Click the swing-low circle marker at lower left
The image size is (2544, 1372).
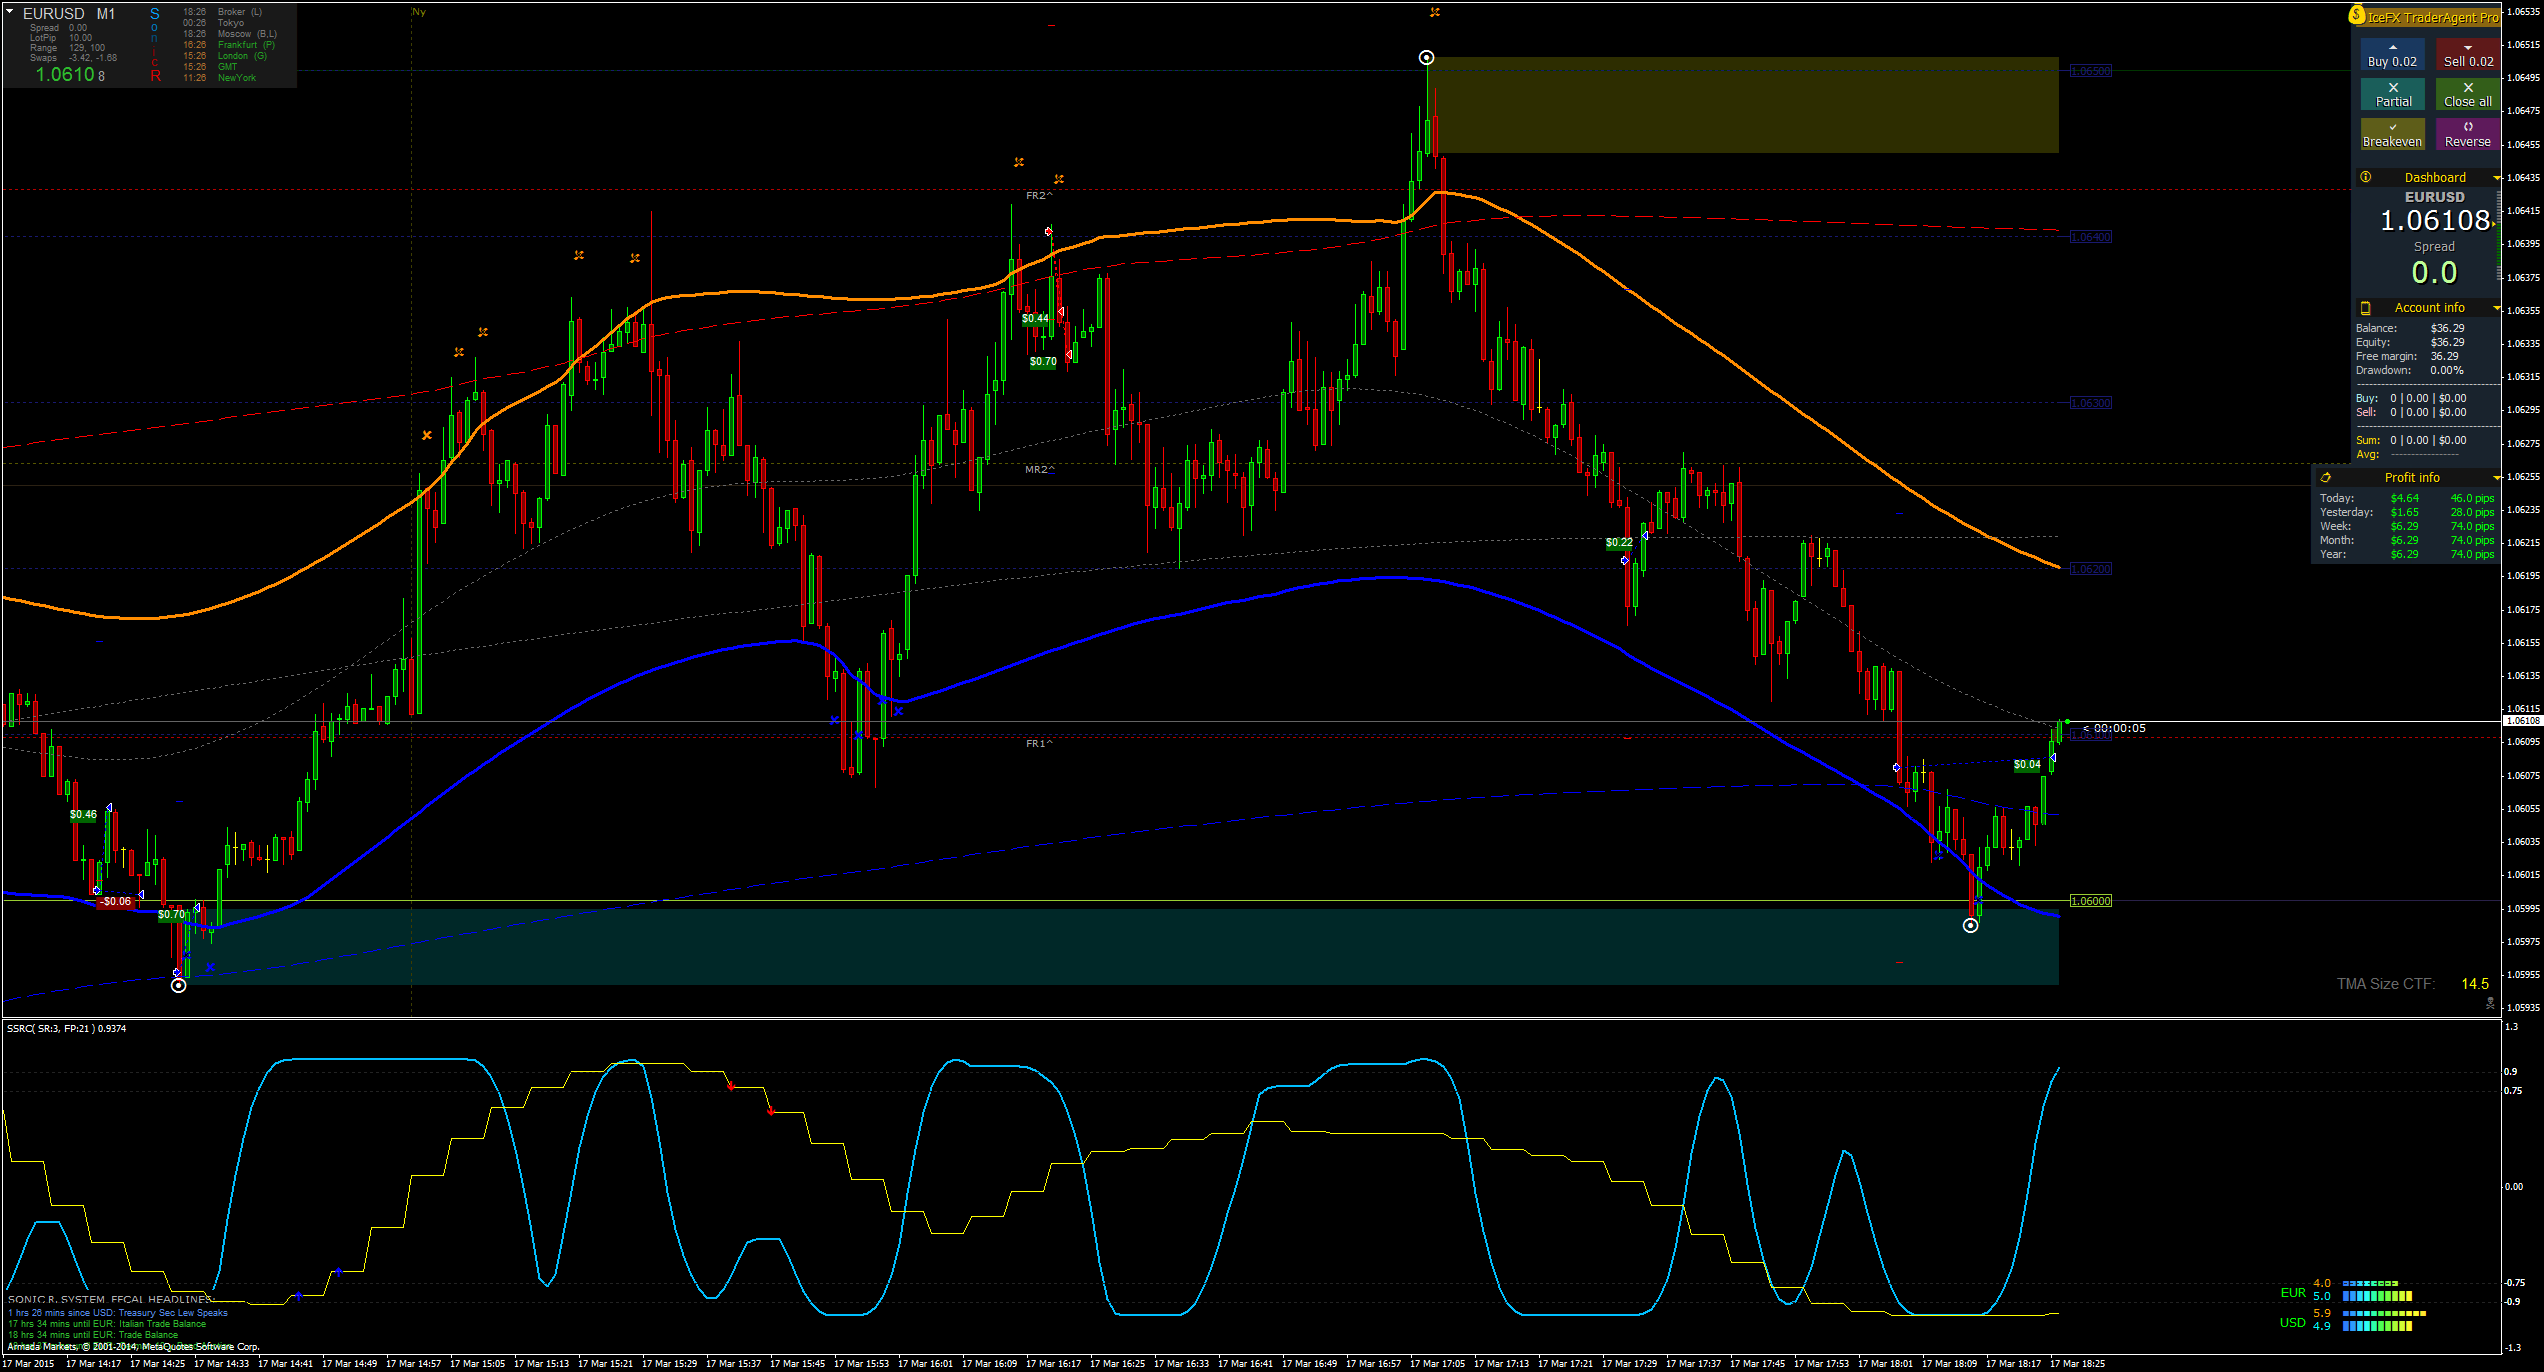[178, 986]
